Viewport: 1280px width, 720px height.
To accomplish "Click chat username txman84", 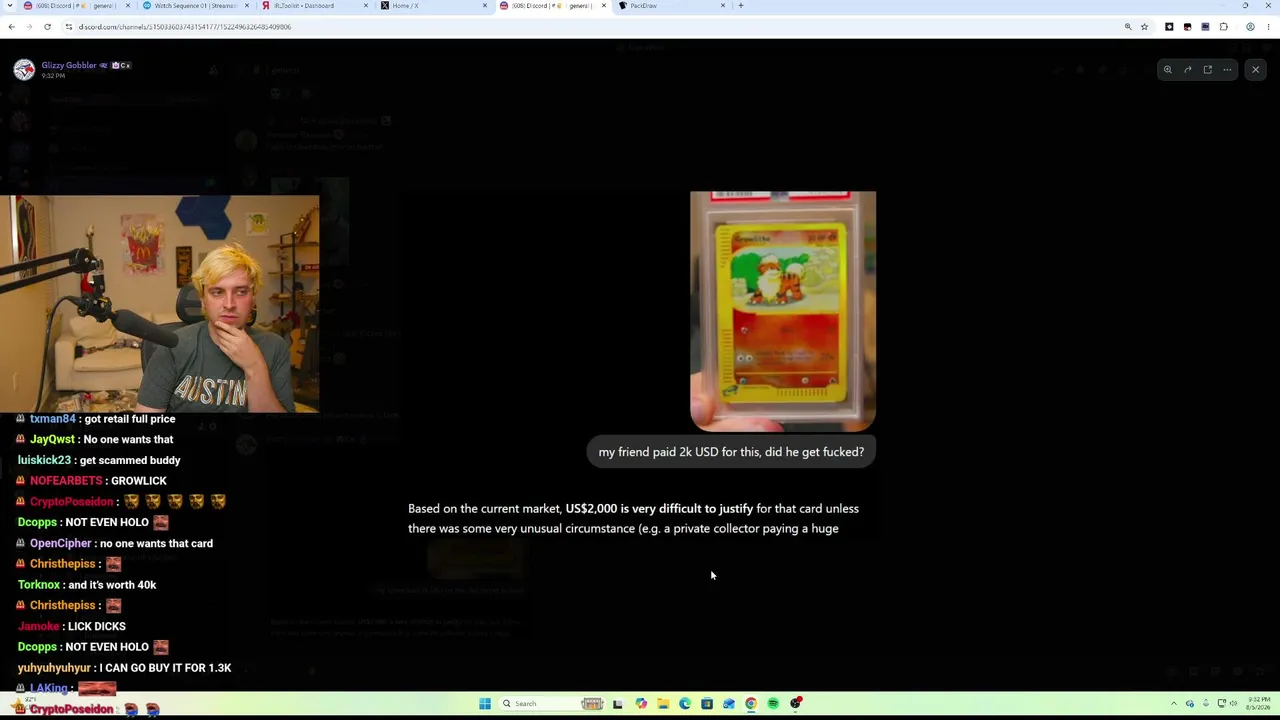I will (x=53, y=419).
